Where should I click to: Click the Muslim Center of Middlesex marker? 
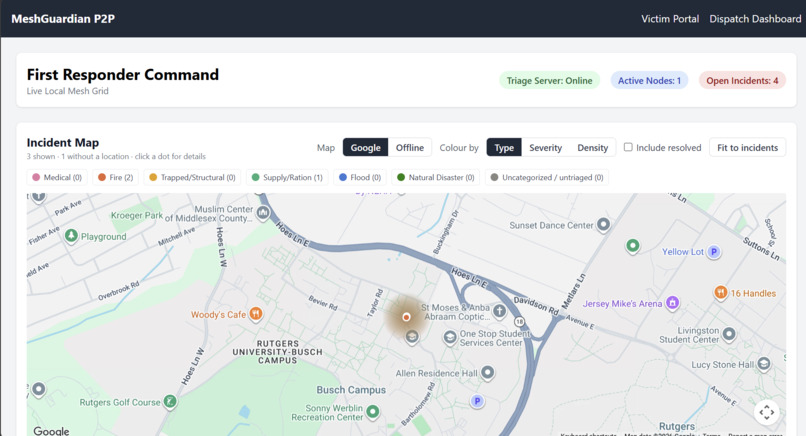(263, 212)
